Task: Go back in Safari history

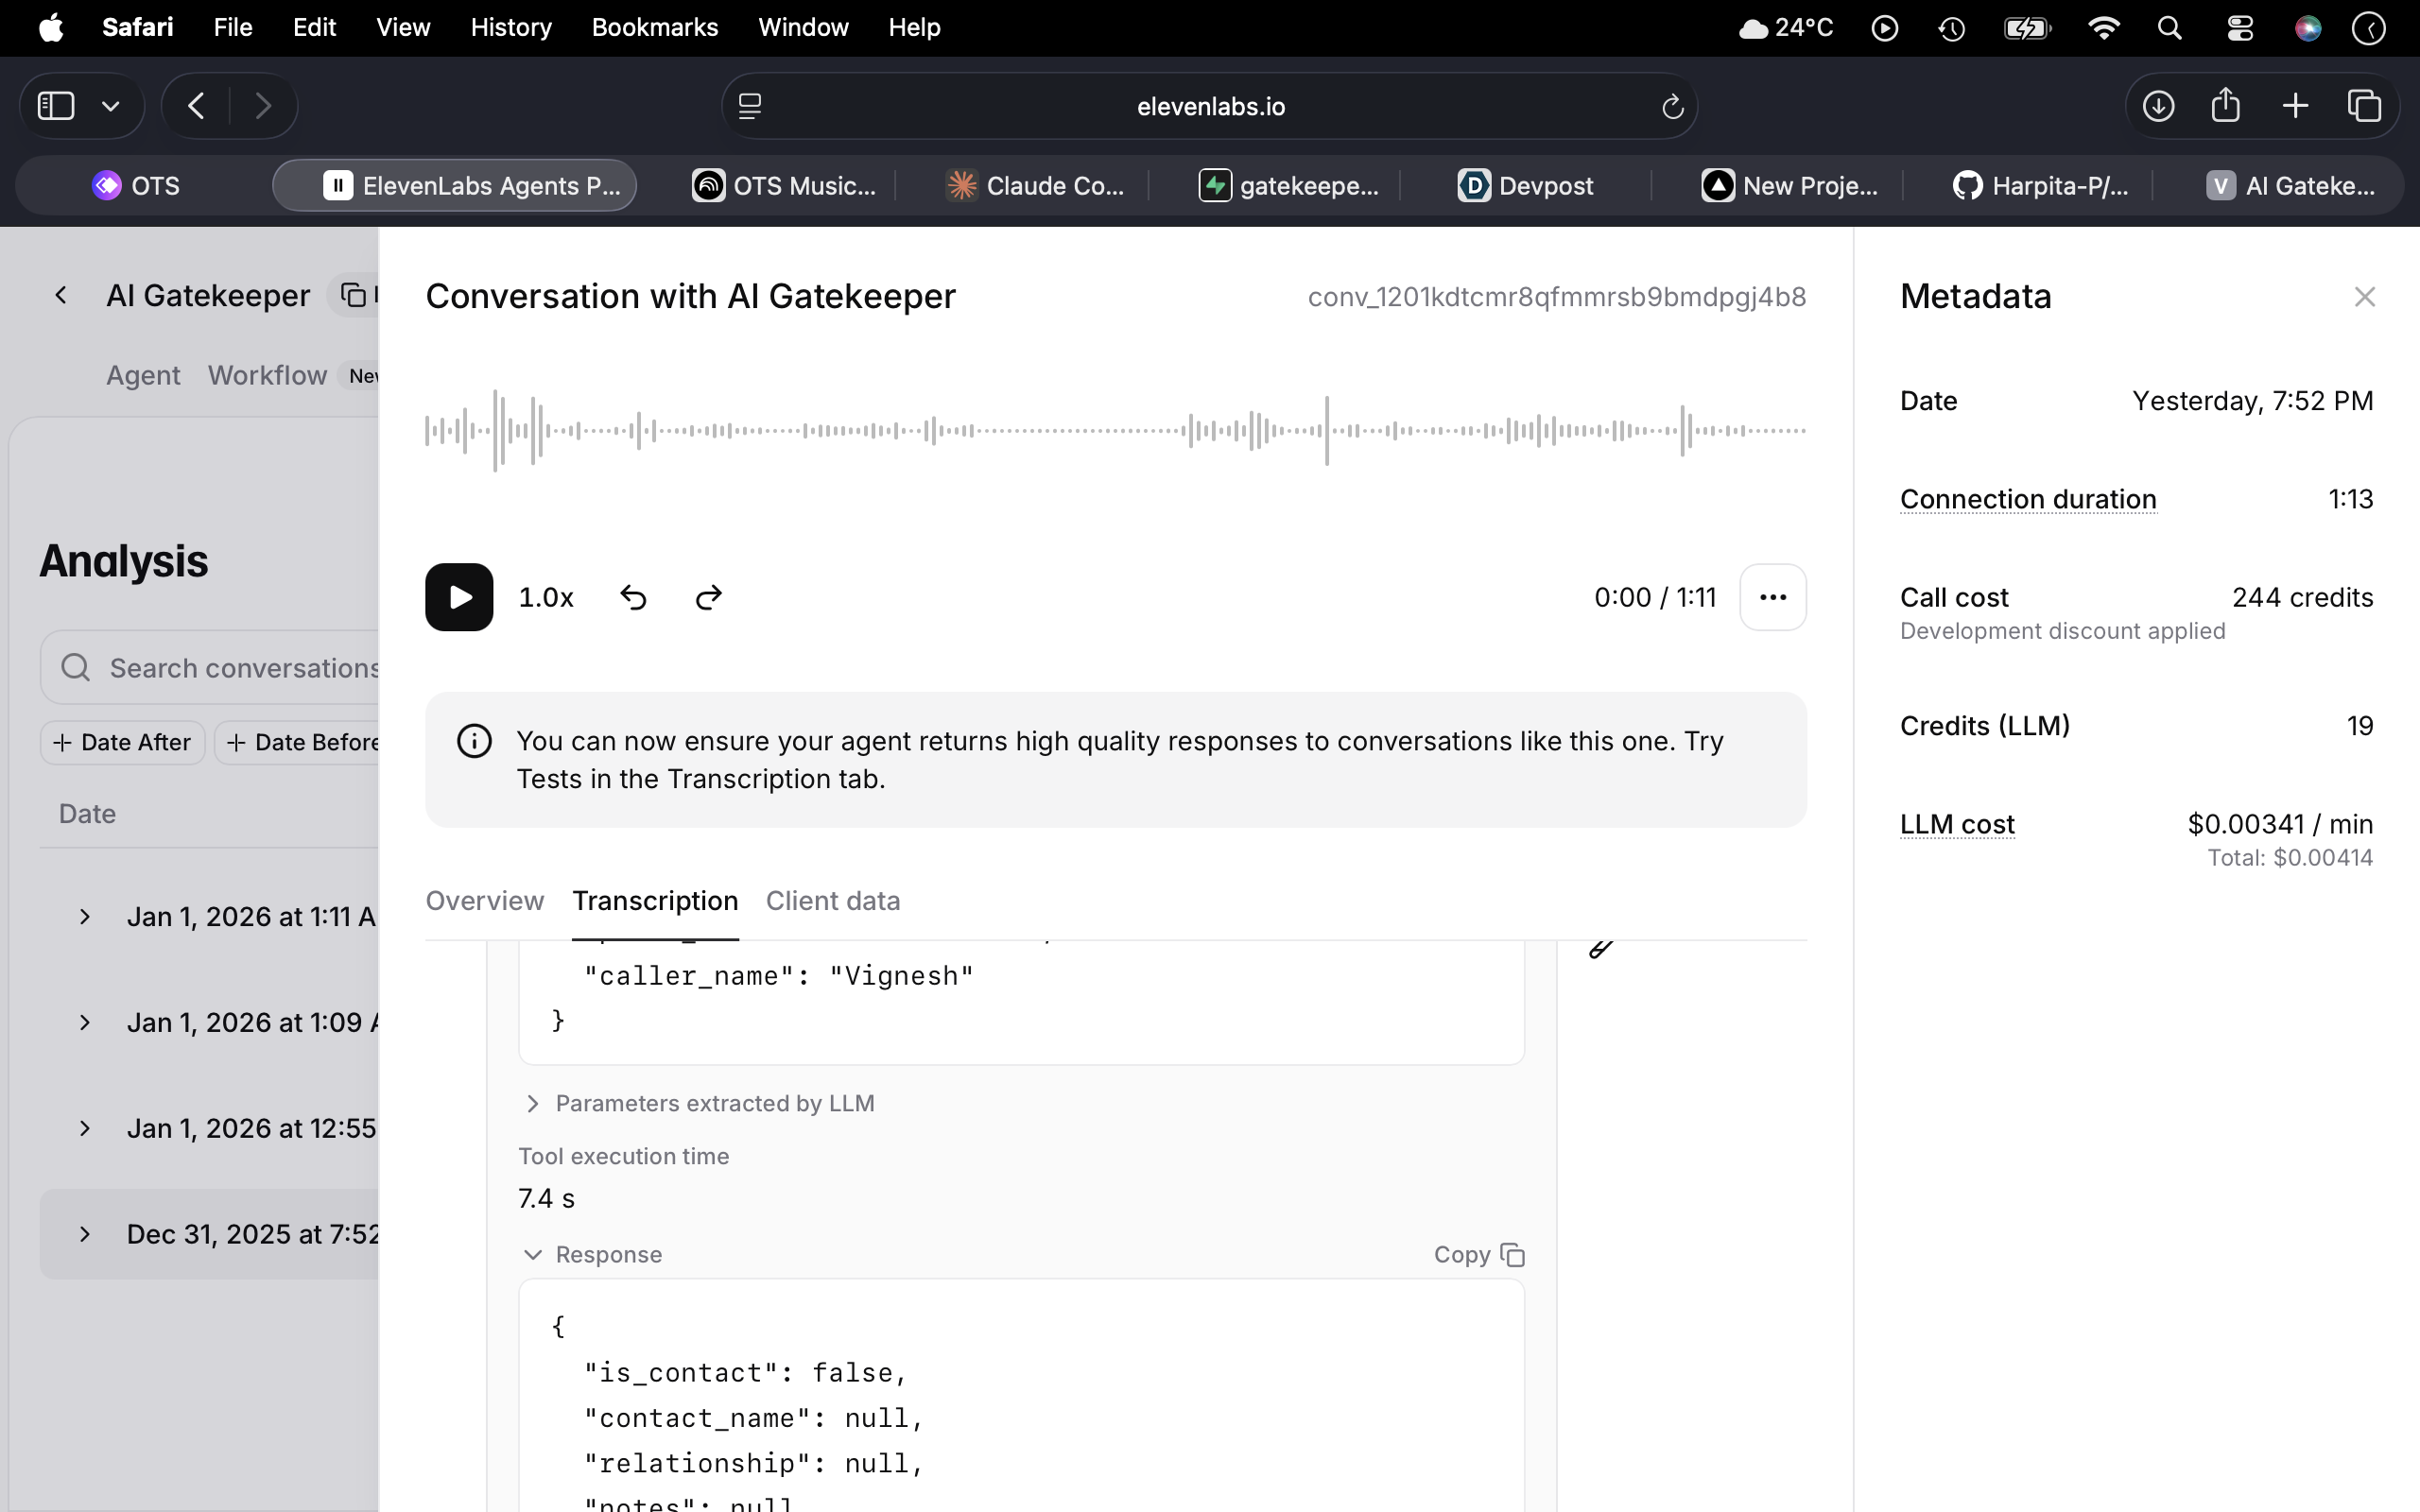Action: (x=196, y=106)
